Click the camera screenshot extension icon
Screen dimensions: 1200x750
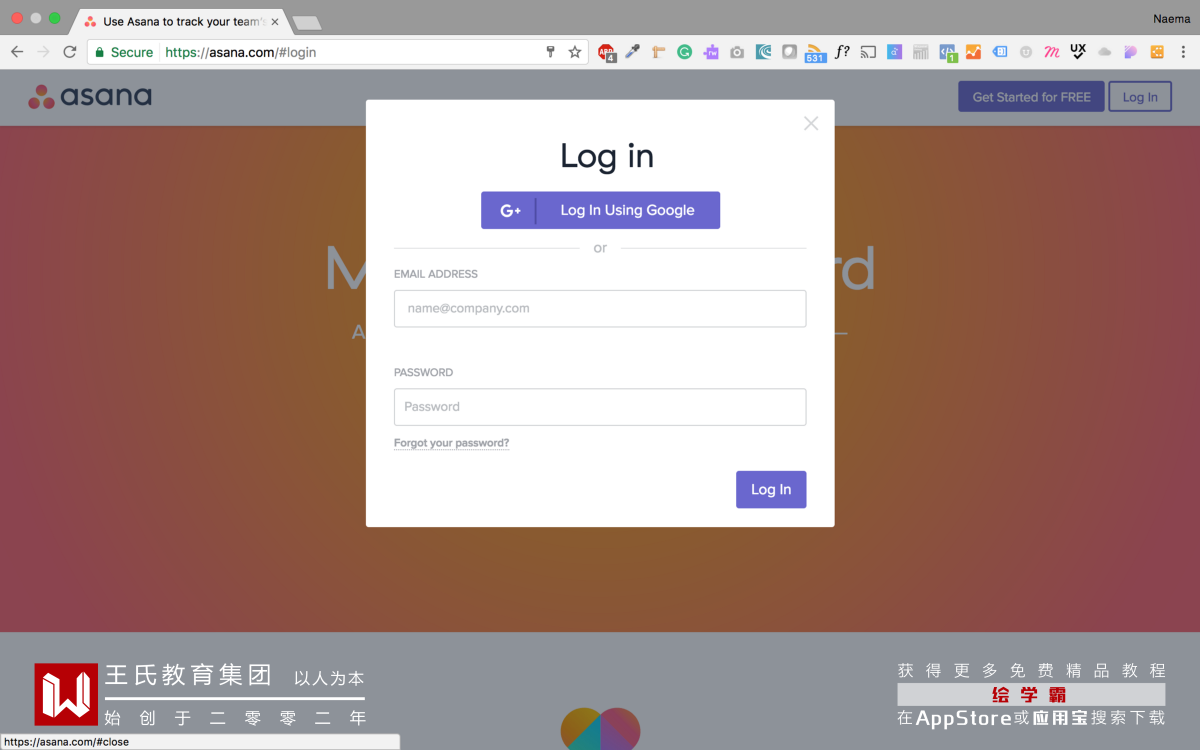(x=737, y=52)
